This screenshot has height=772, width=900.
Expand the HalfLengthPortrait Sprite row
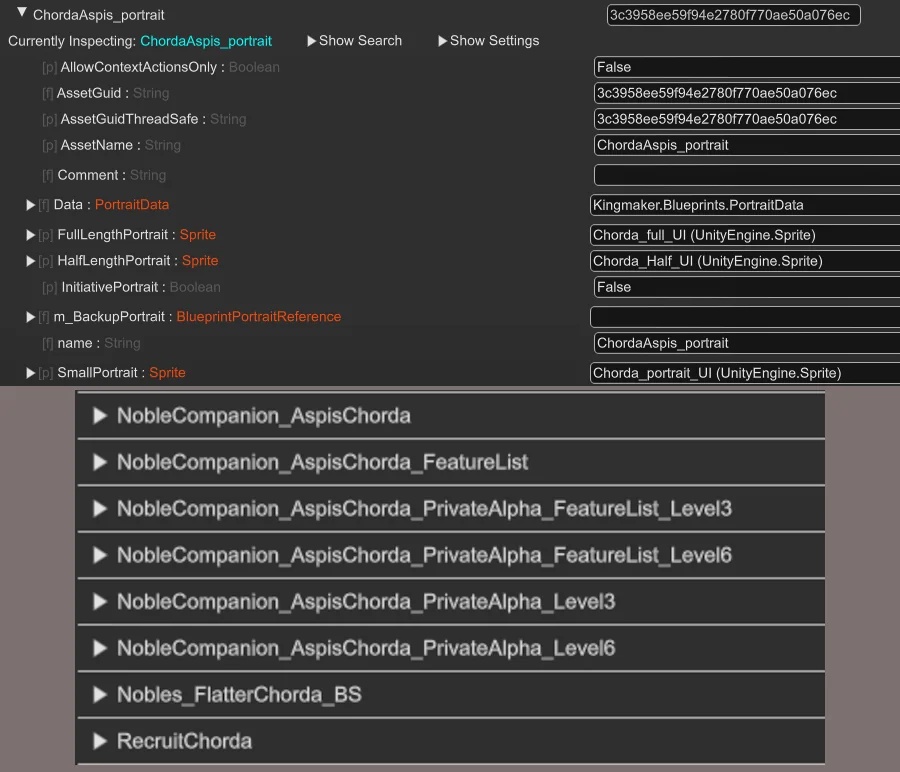point(30,261)
